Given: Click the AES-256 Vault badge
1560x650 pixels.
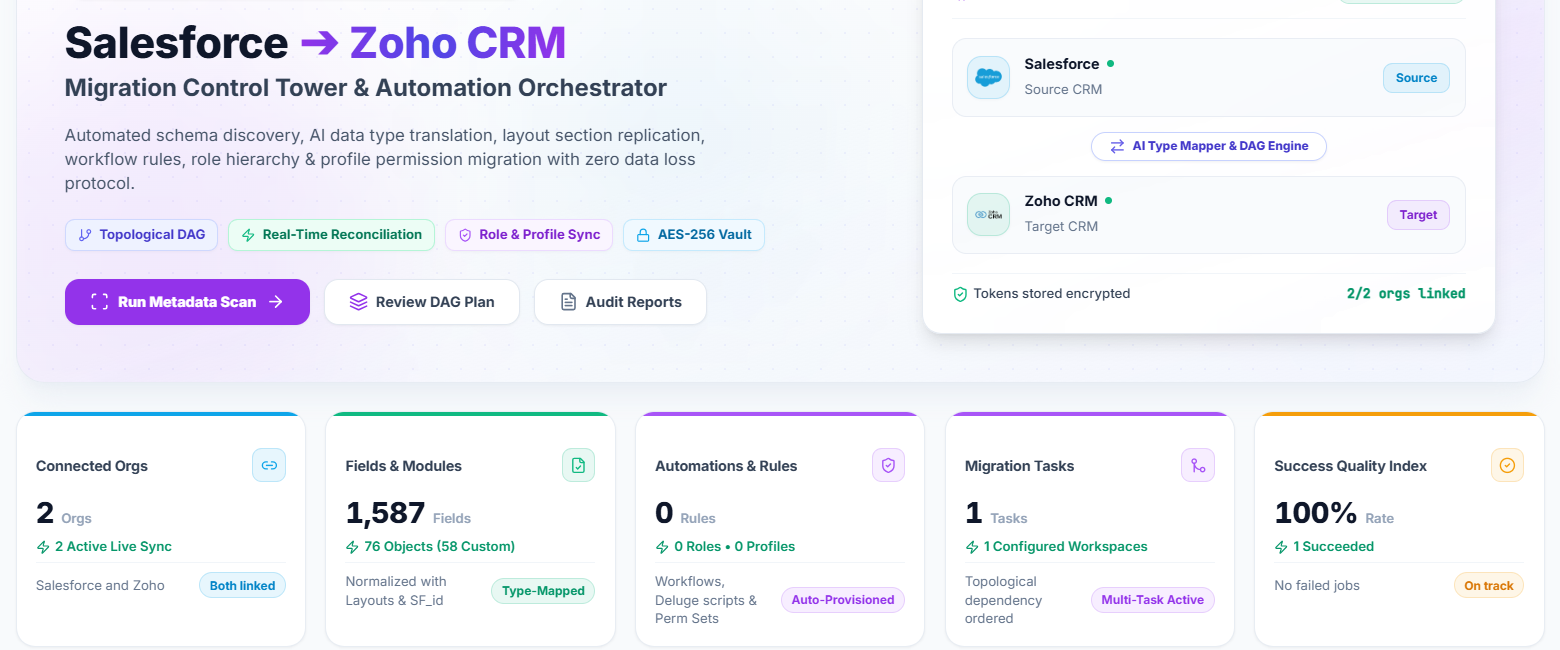Looking at the screenshot, I should click(694, 235).
